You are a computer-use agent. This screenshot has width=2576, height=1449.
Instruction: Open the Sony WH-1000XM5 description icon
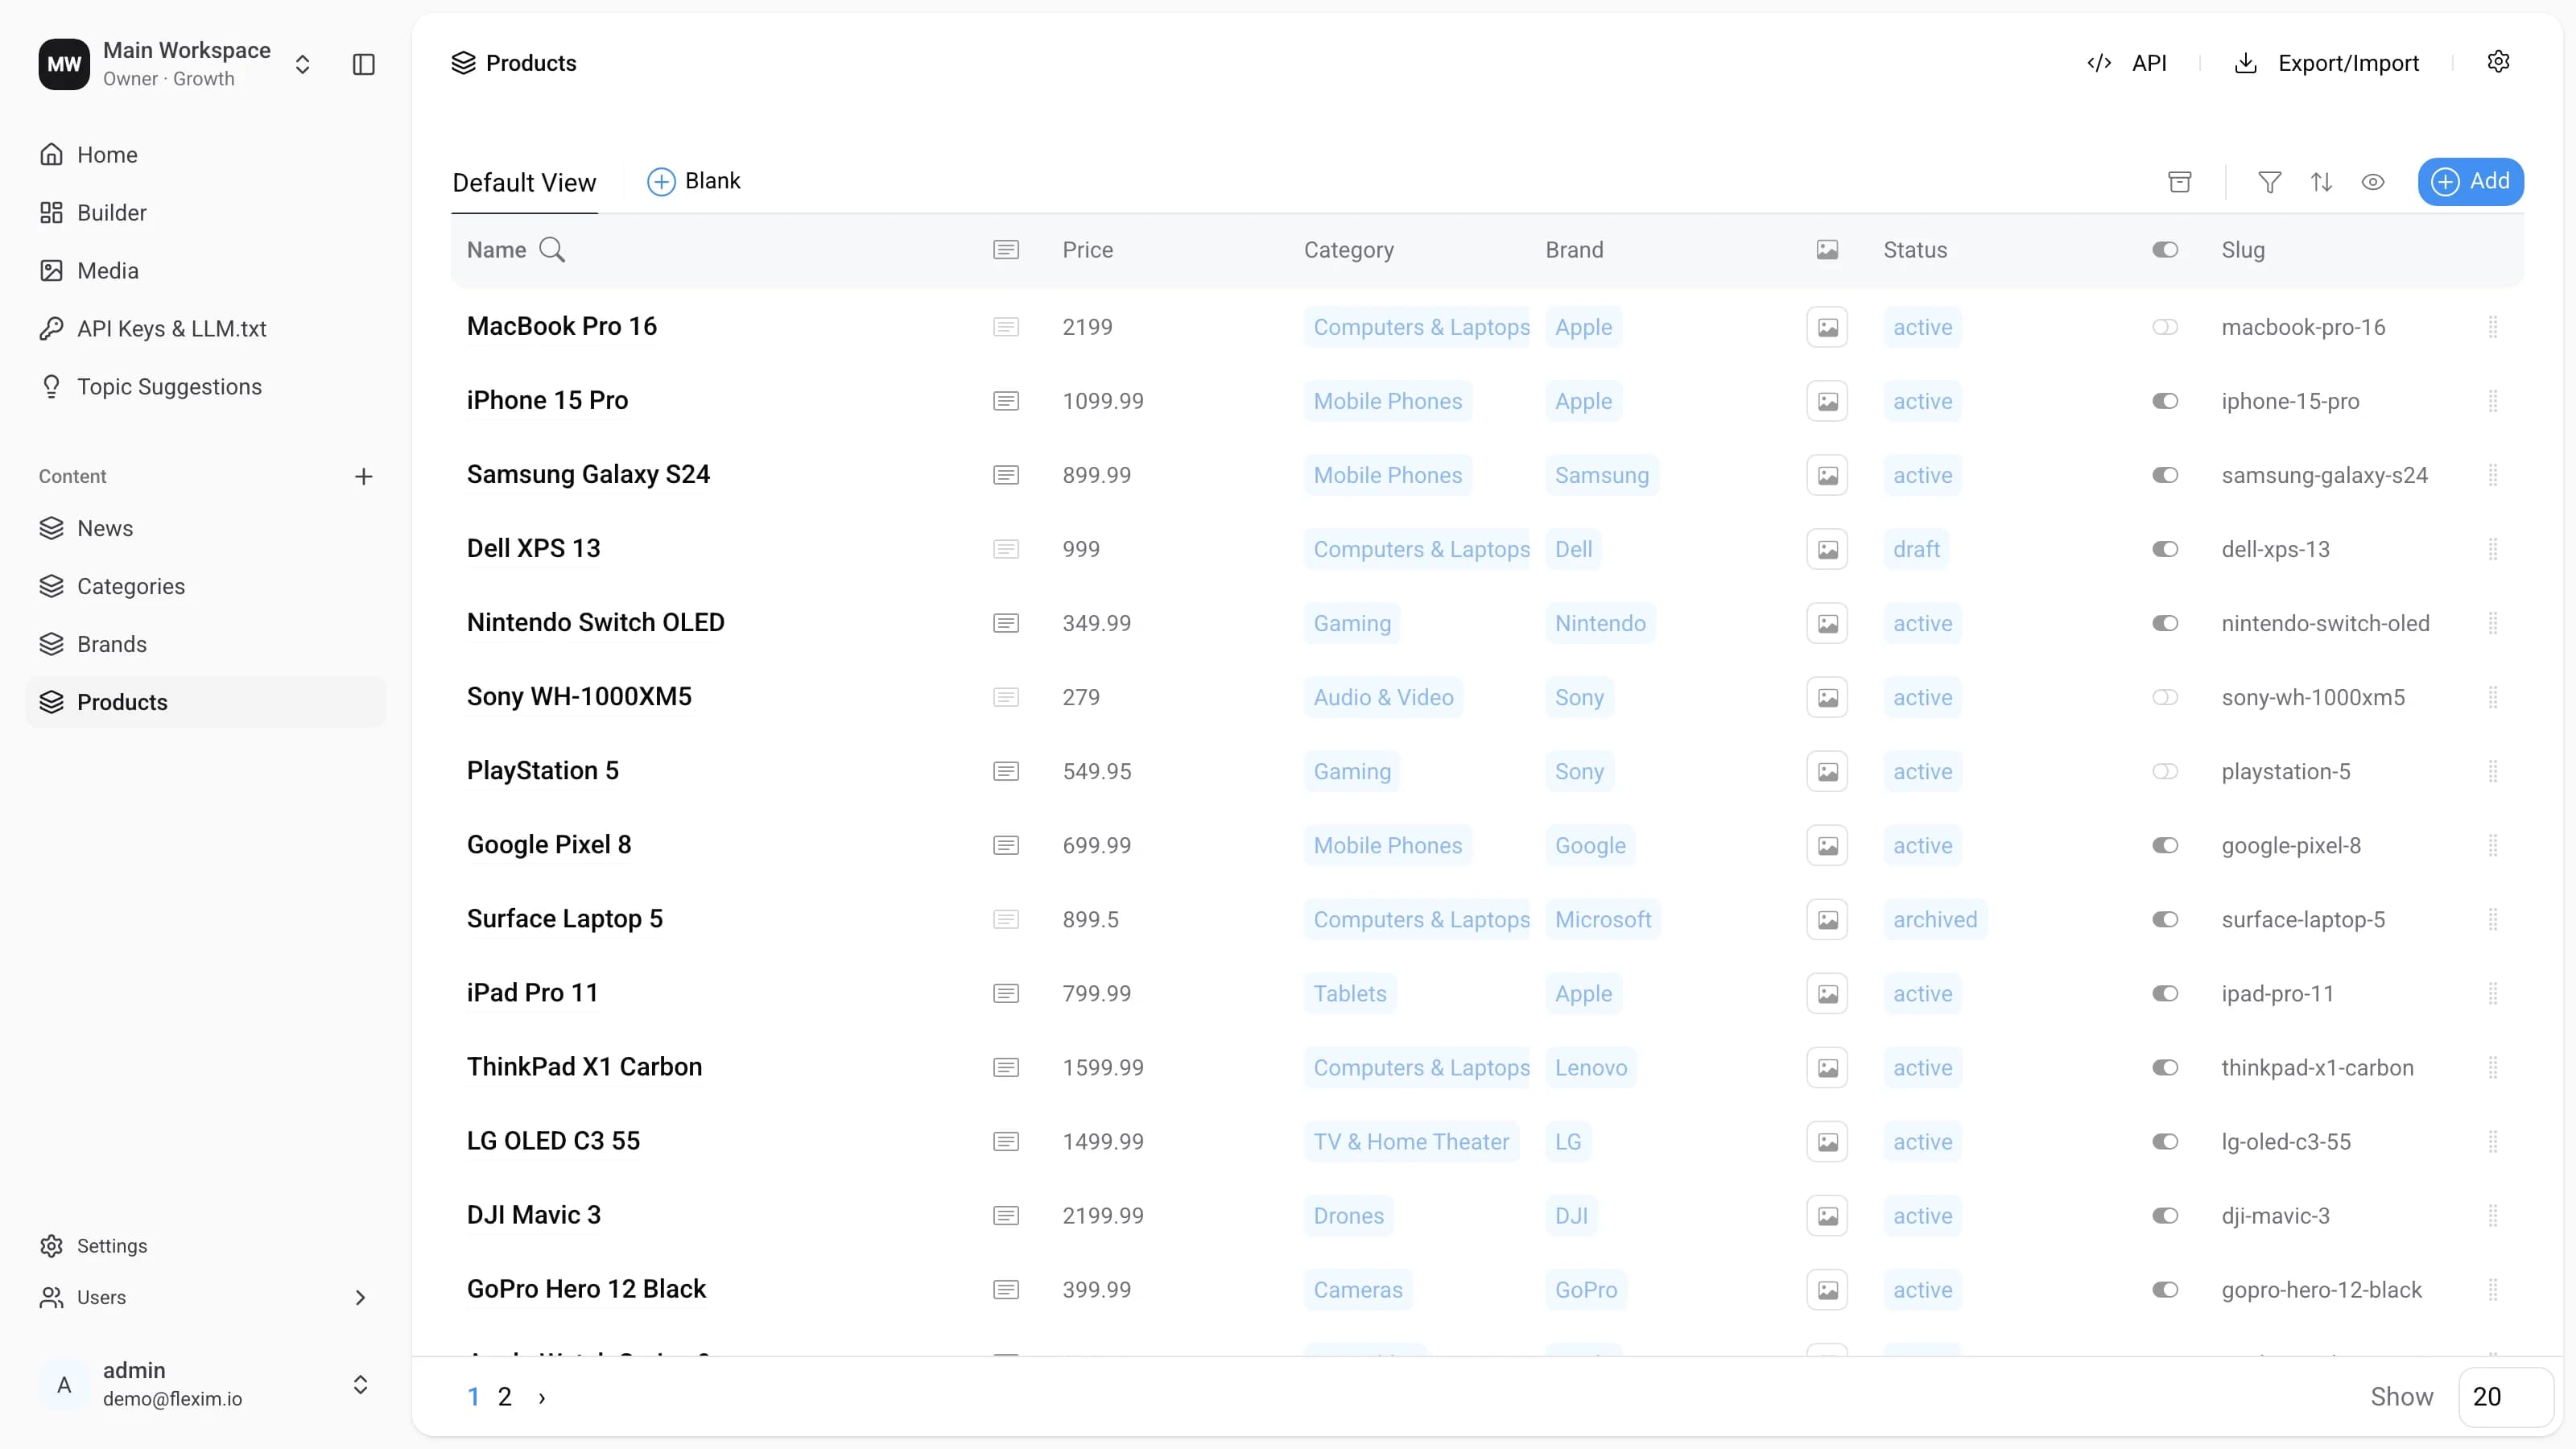point(1006,697)
